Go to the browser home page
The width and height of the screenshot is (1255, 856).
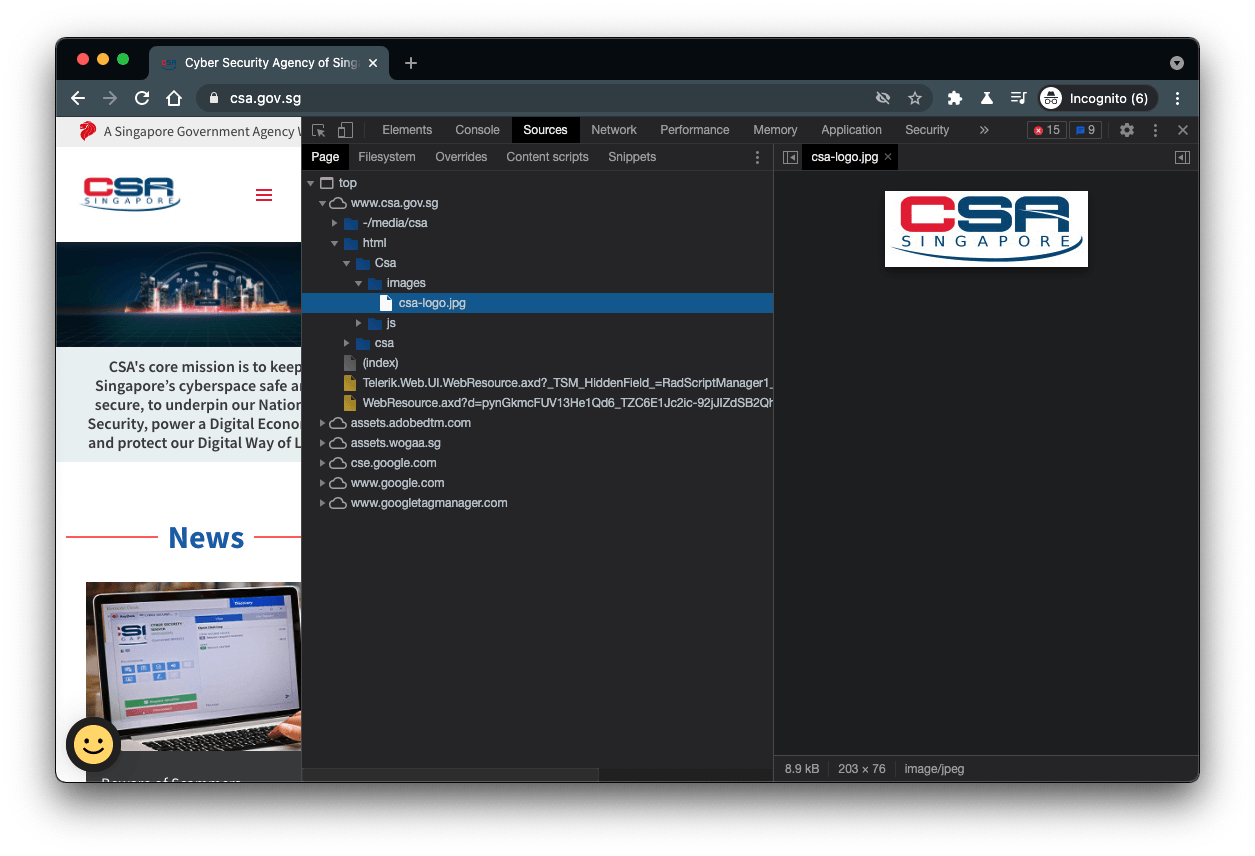[x=174, y=98]
